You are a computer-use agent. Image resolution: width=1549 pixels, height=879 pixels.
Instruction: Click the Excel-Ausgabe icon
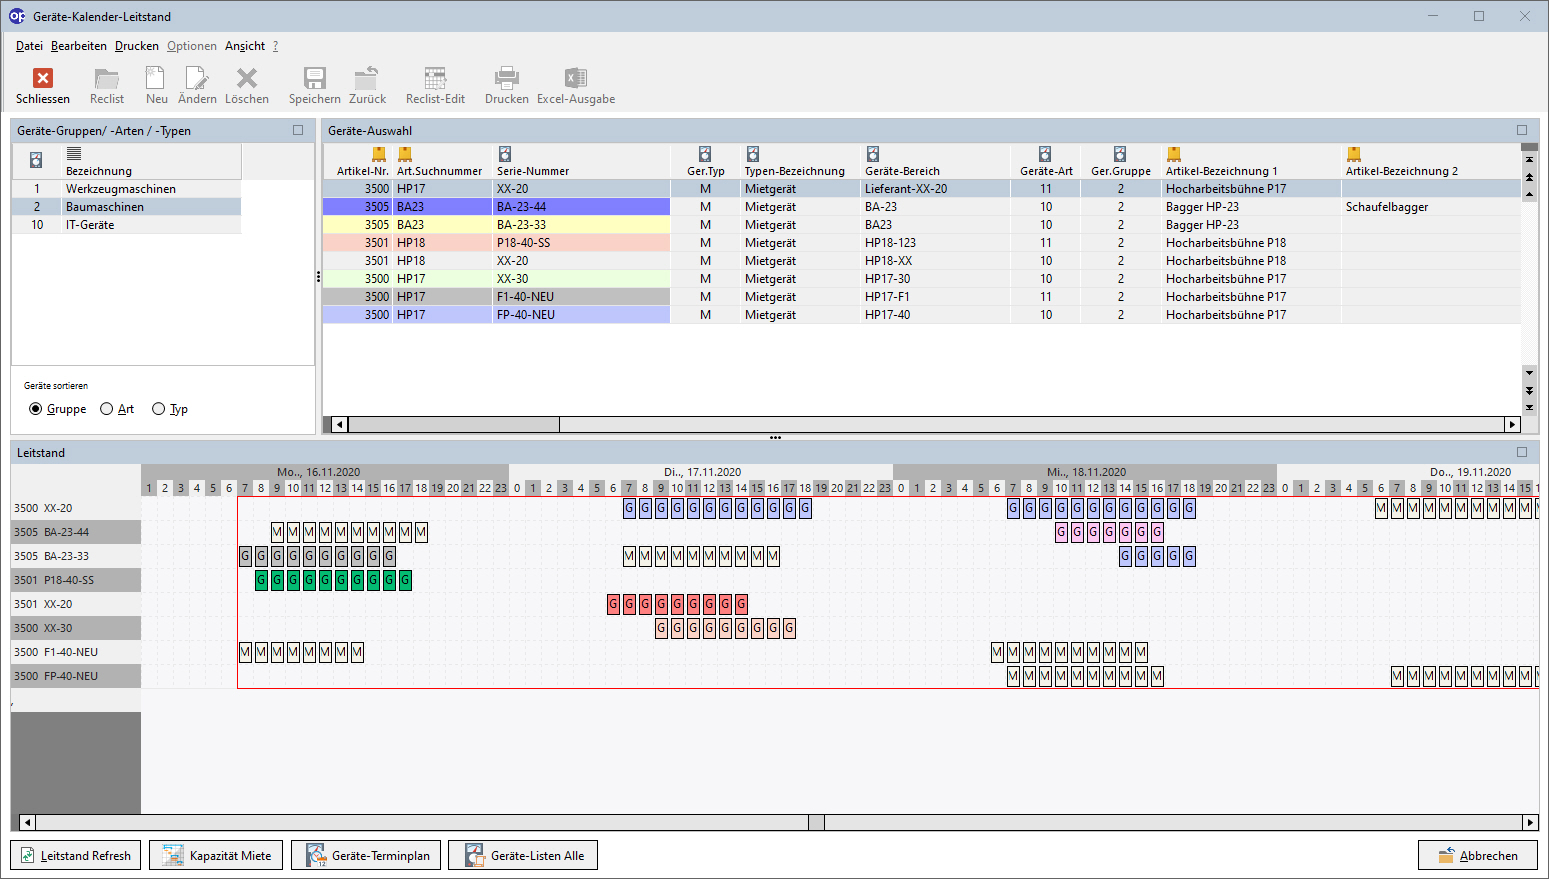pyautogui.click(x=576, y=78)
